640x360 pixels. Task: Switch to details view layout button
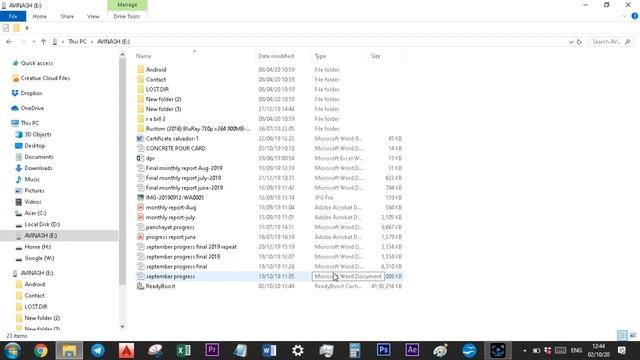coord(622,336)
